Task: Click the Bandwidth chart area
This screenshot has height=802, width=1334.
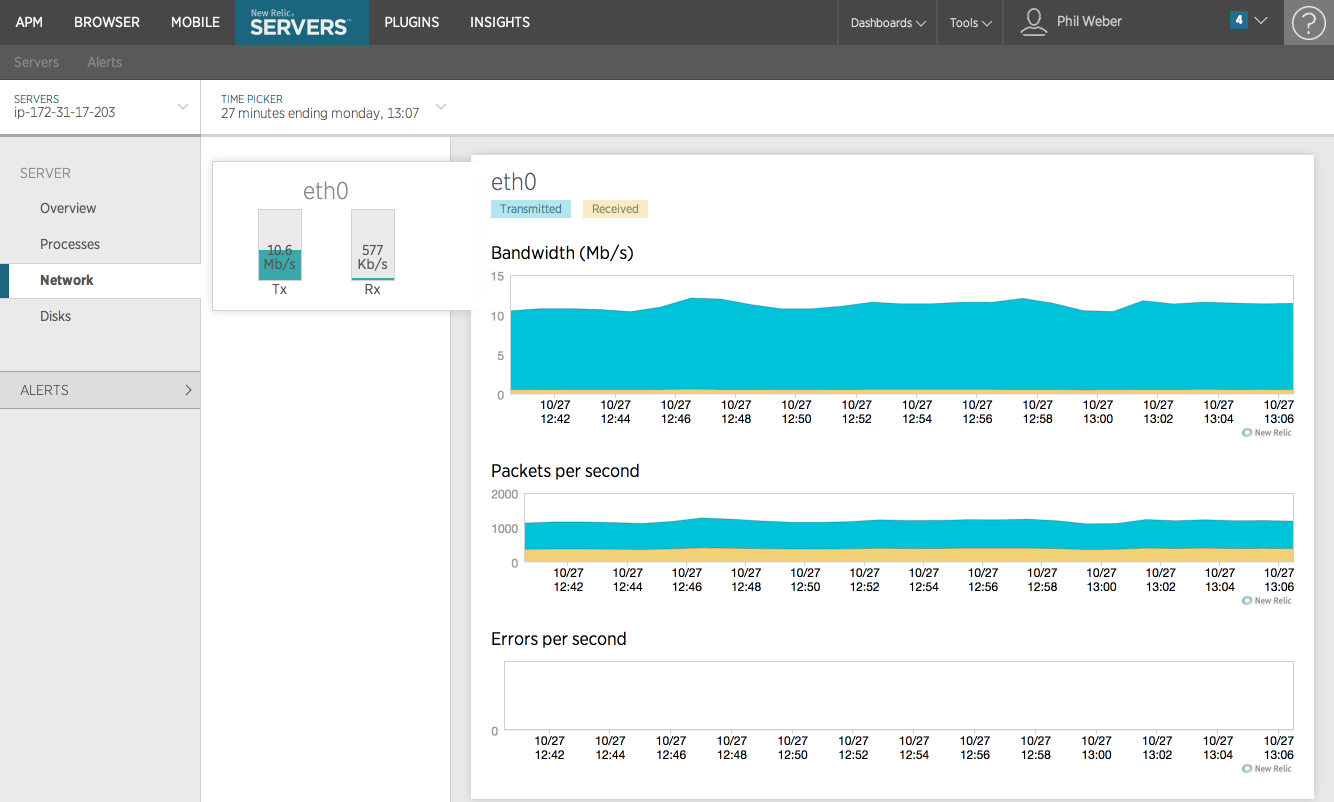Action: 901,335
